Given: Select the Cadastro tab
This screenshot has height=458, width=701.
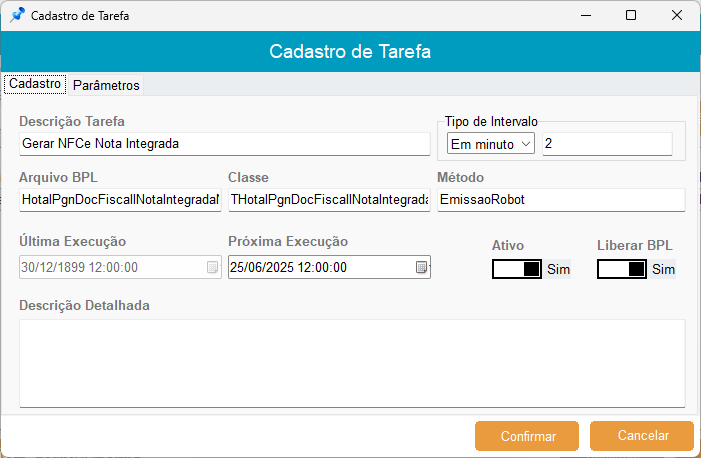Looking at the screenshot, I should click(35, 84).
